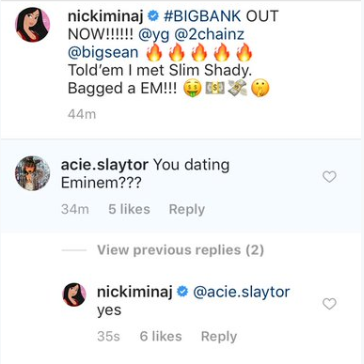Open nickiminaj username in caption
Viewport: 364px width, 364px height.
[106, 16]
